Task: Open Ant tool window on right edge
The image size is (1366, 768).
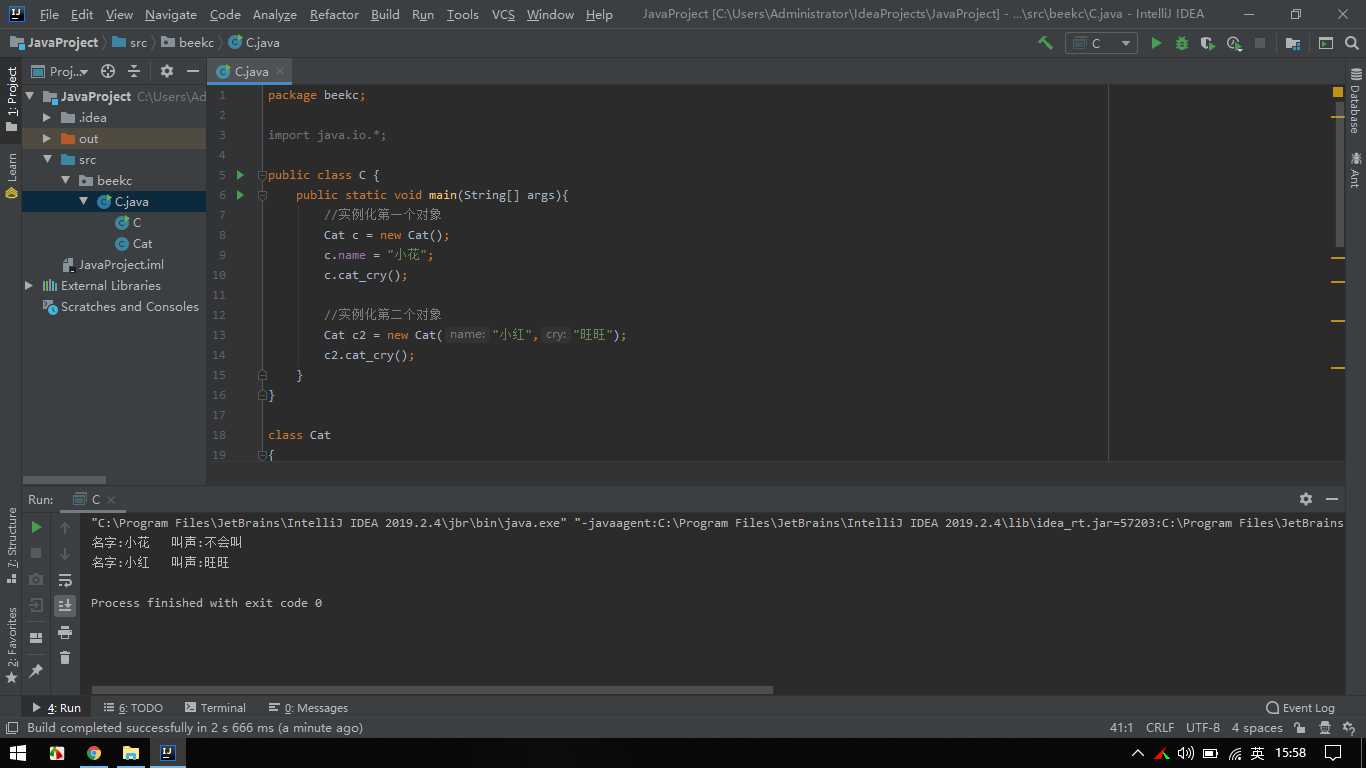Action: pos(1356,170)
